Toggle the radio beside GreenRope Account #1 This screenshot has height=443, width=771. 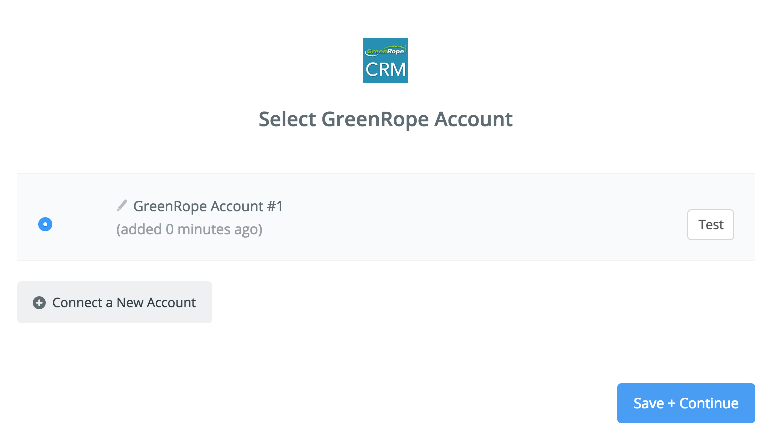pyautogui.click(x=45, y=224)
